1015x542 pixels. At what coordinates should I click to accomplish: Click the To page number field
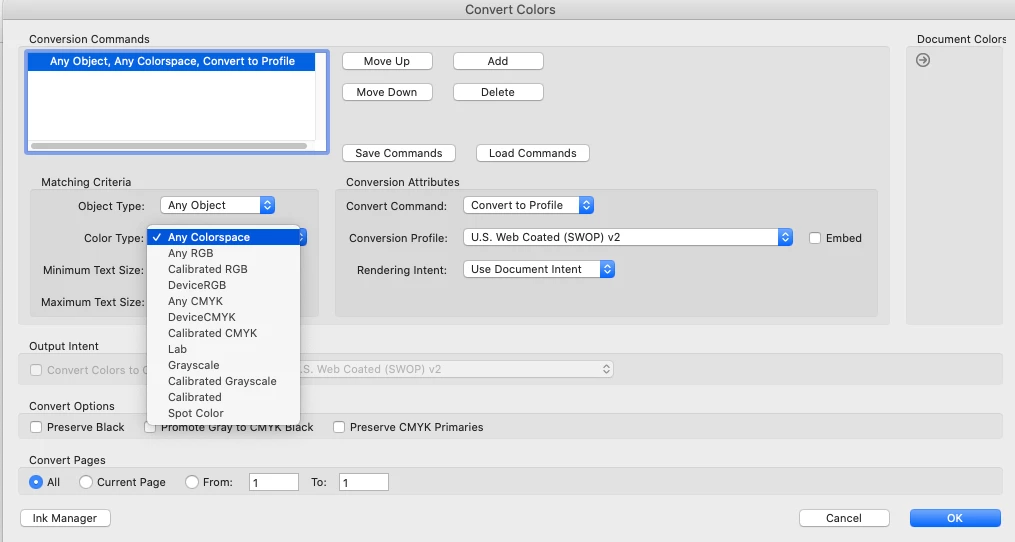click(364, 482)
